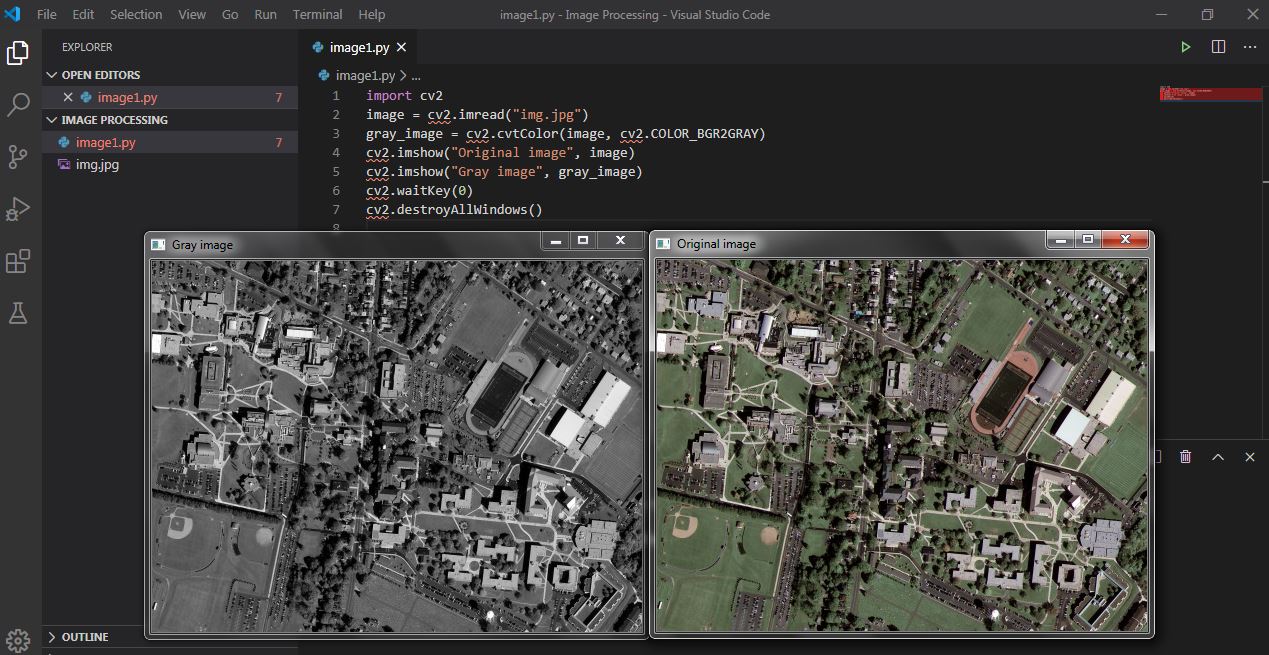The height and width of the screenshot is (655, 1269).
Task: Split the editor with the split icon
Action: [x=1216, y=46]
